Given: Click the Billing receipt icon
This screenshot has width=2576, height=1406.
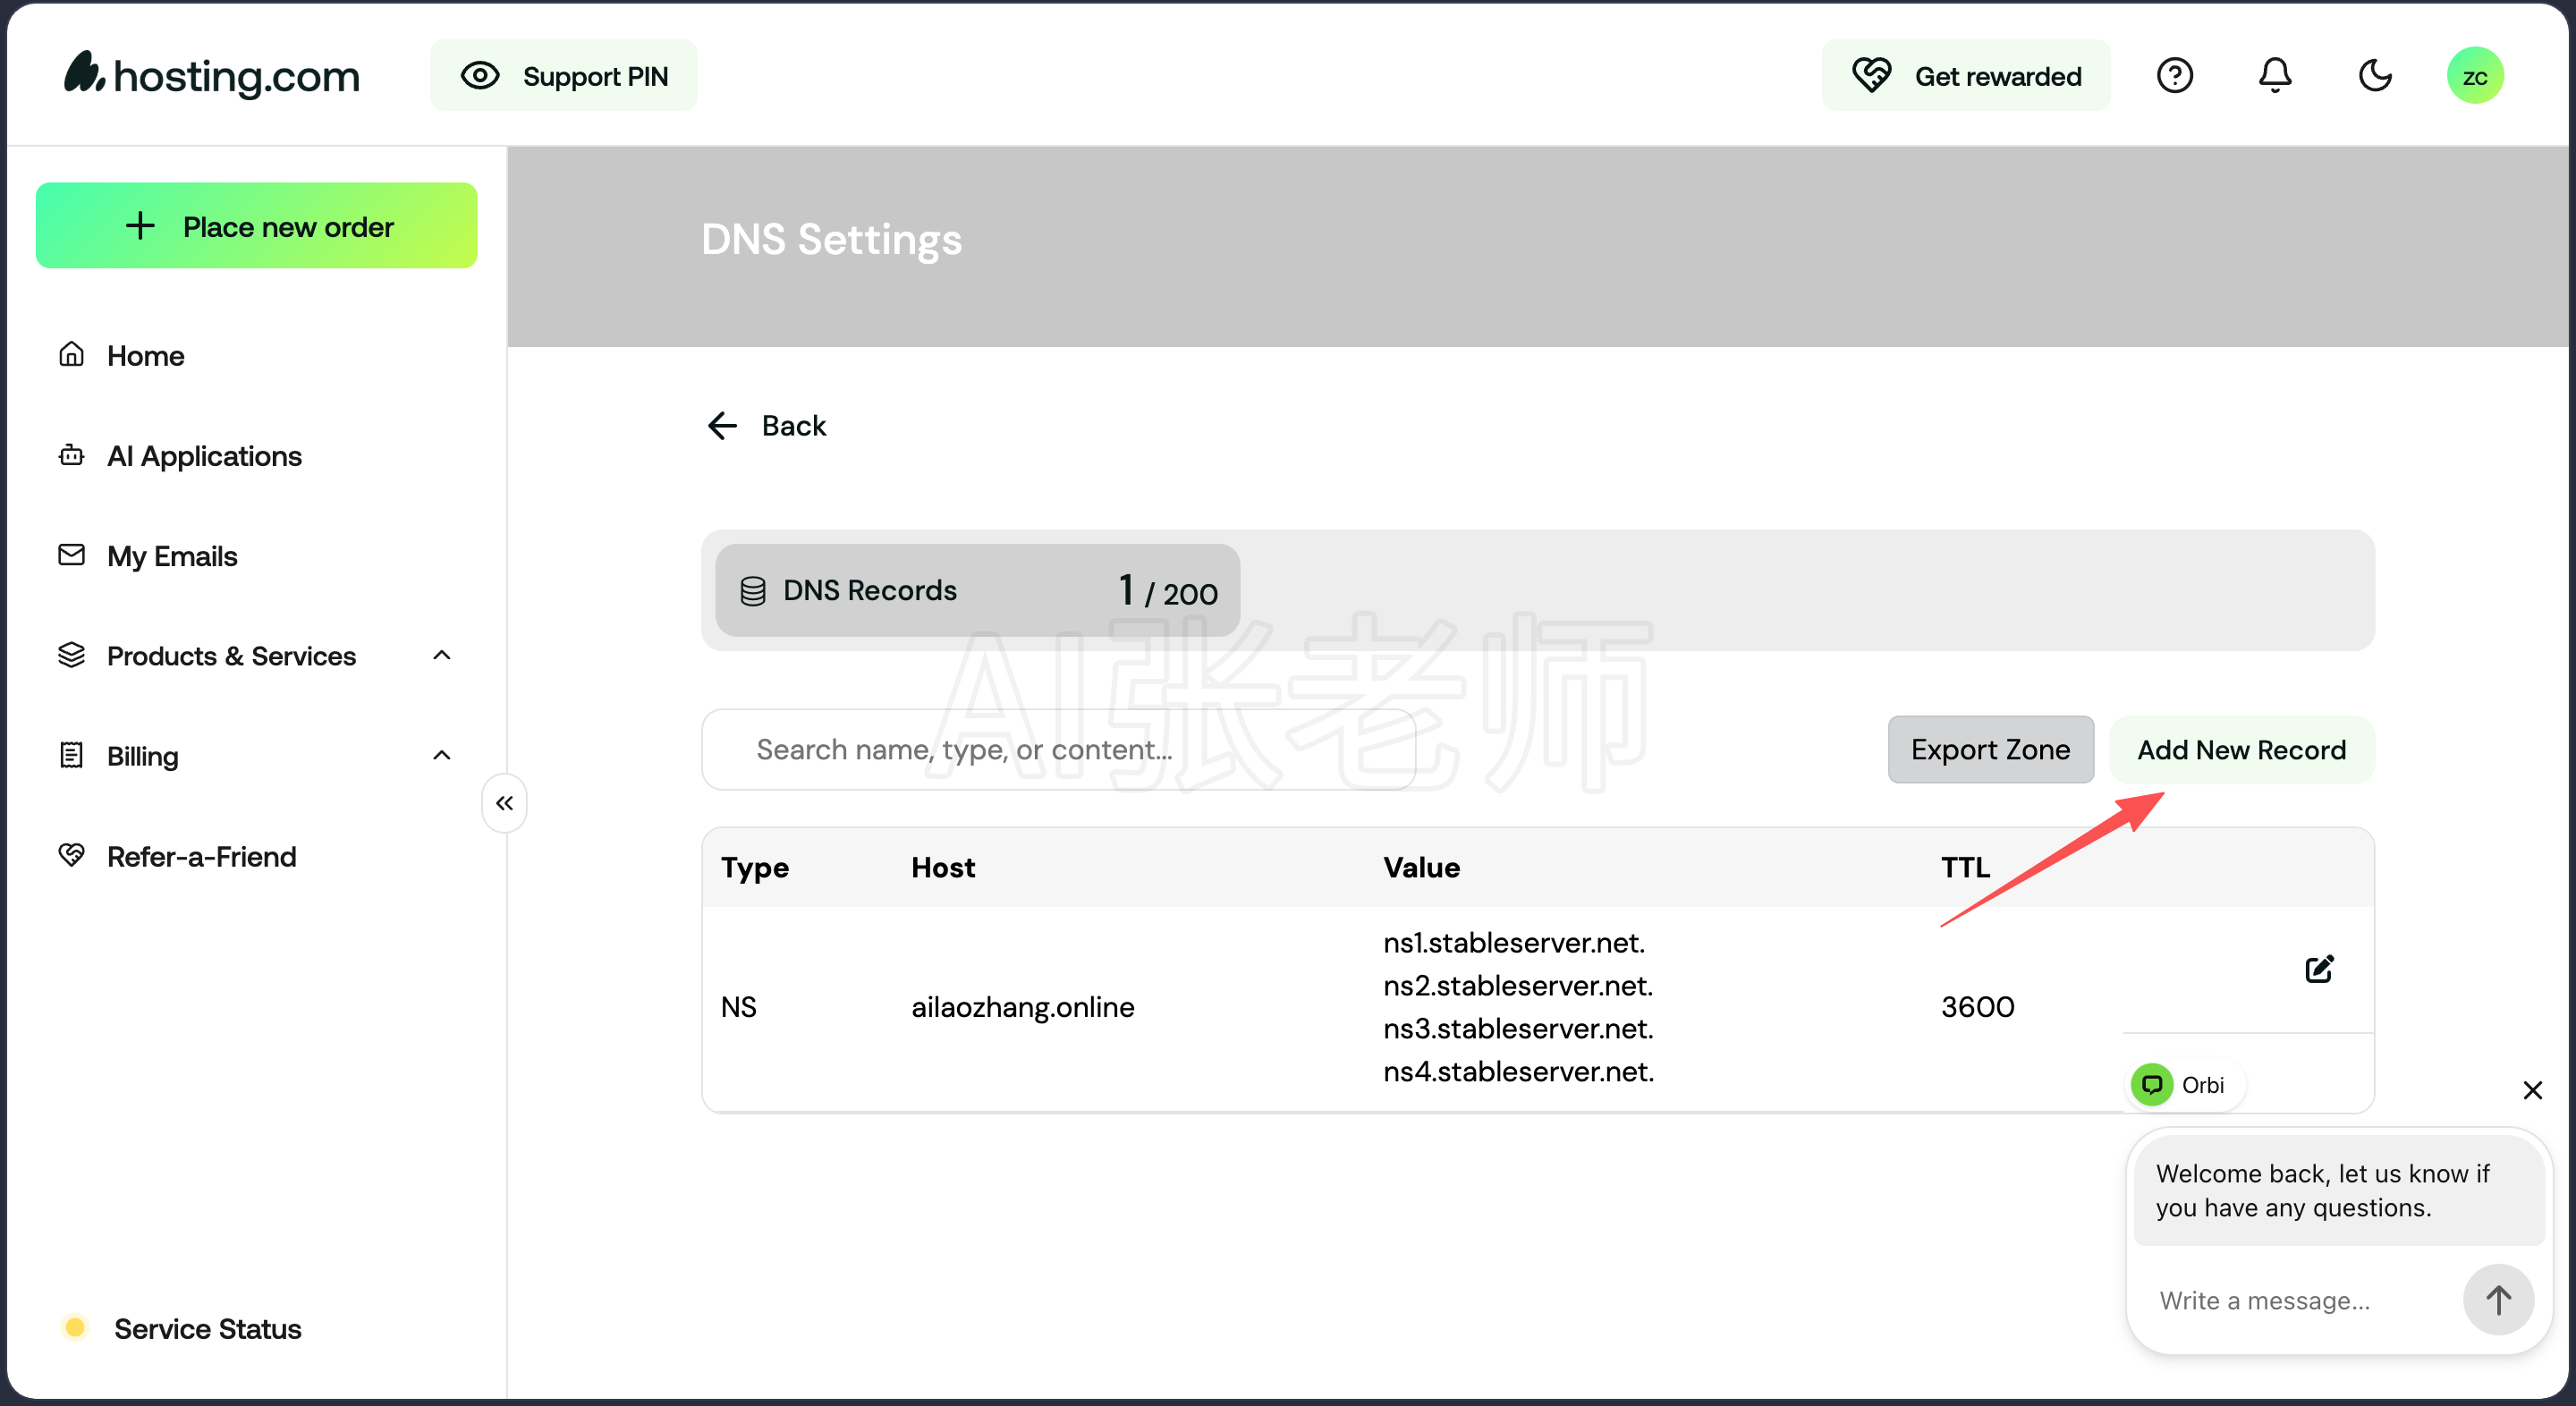Looking at the screenshot, I should click(72, 755).
